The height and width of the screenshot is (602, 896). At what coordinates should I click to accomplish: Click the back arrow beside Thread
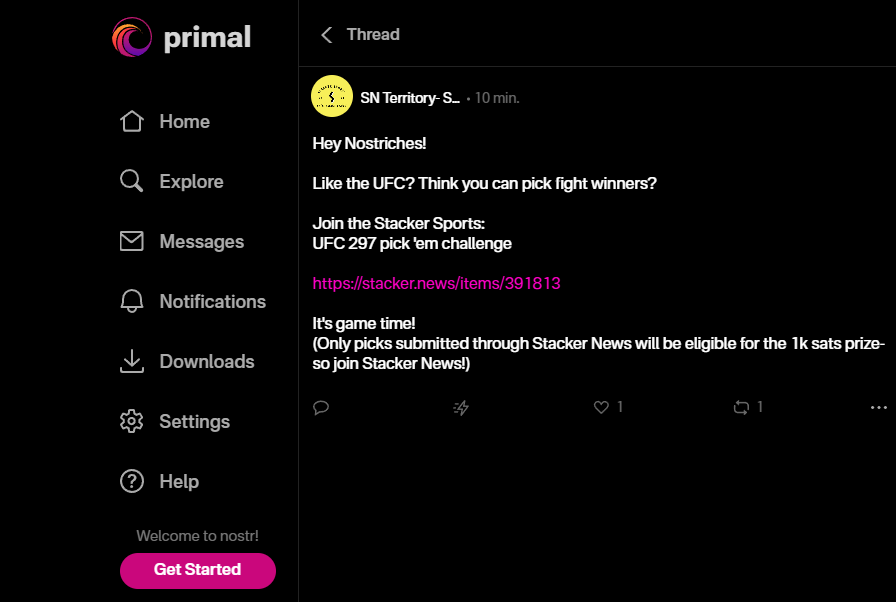[326, 35]
